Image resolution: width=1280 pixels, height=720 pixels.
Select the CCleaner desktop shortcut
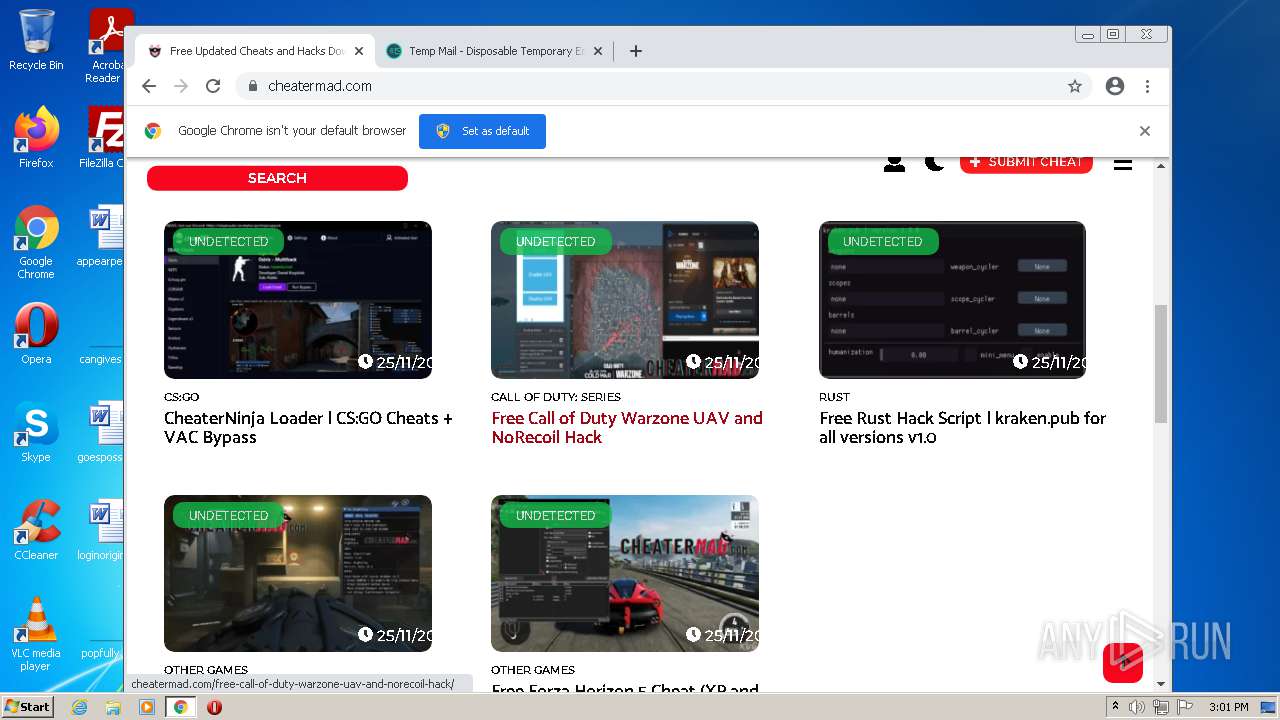36,530
